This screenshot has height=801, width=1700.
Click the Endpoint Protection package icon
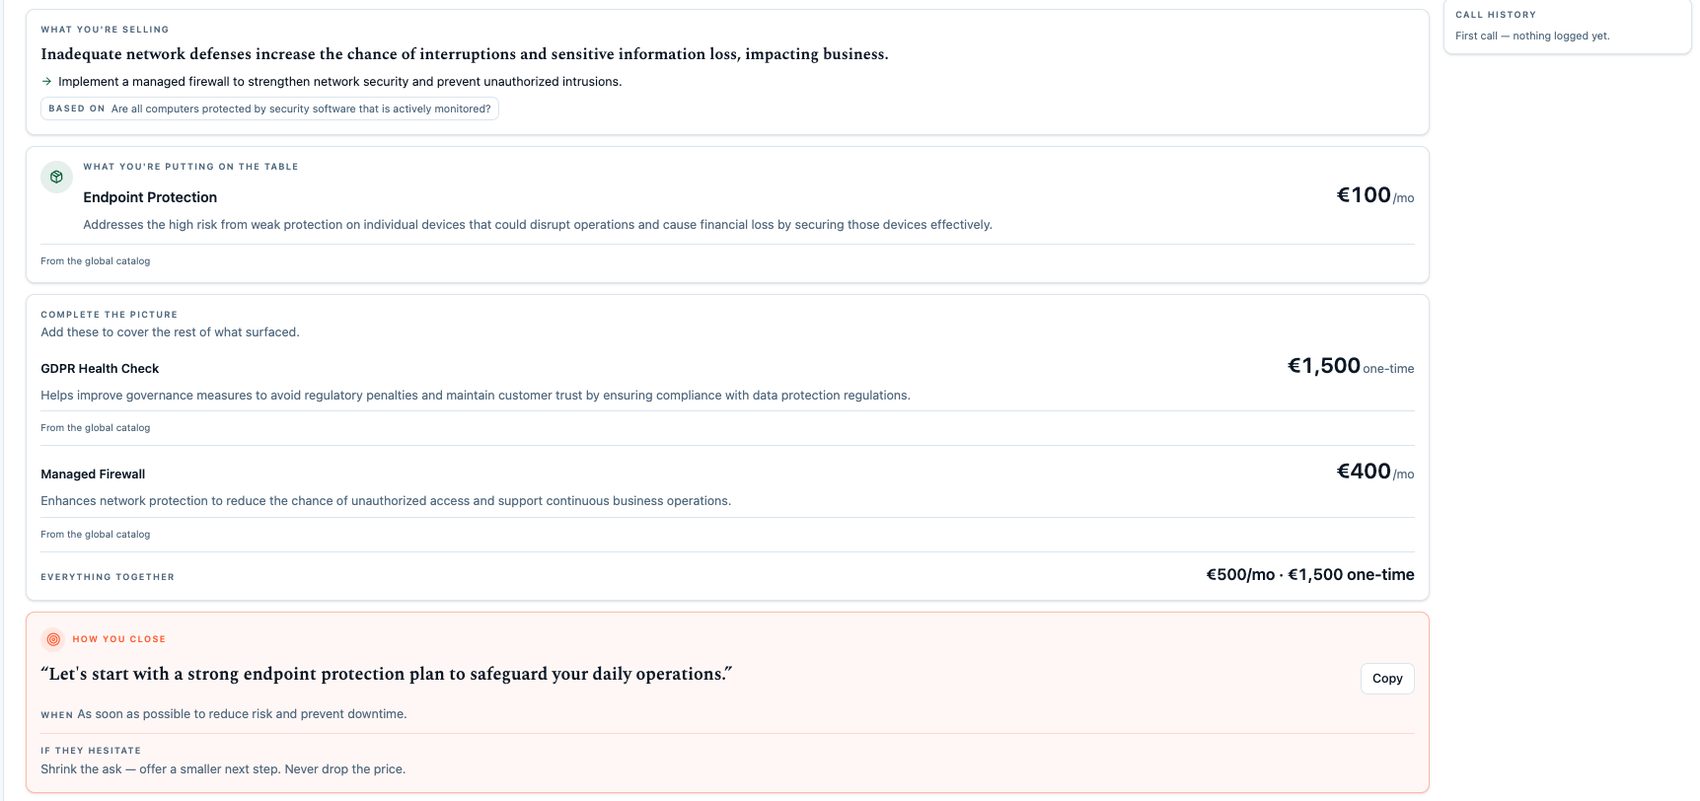(57, 177)
